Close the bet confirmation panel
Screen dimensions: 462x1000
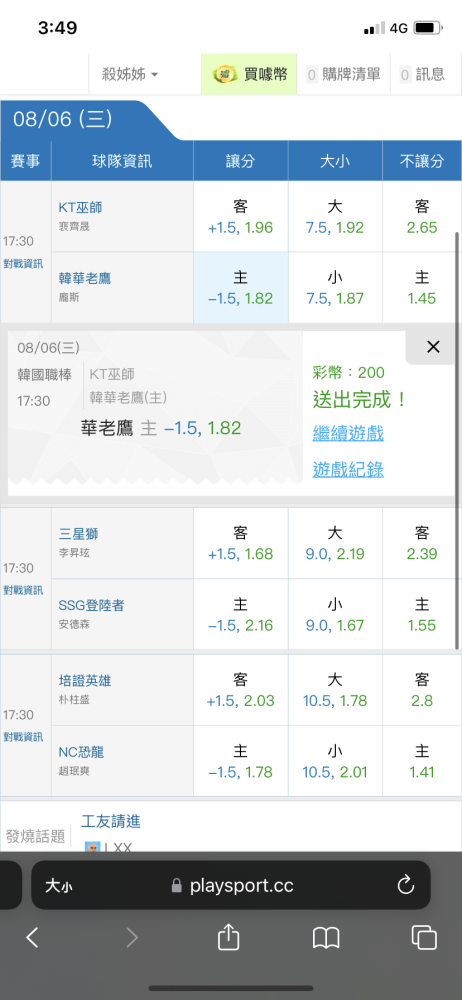coord(433,347)
